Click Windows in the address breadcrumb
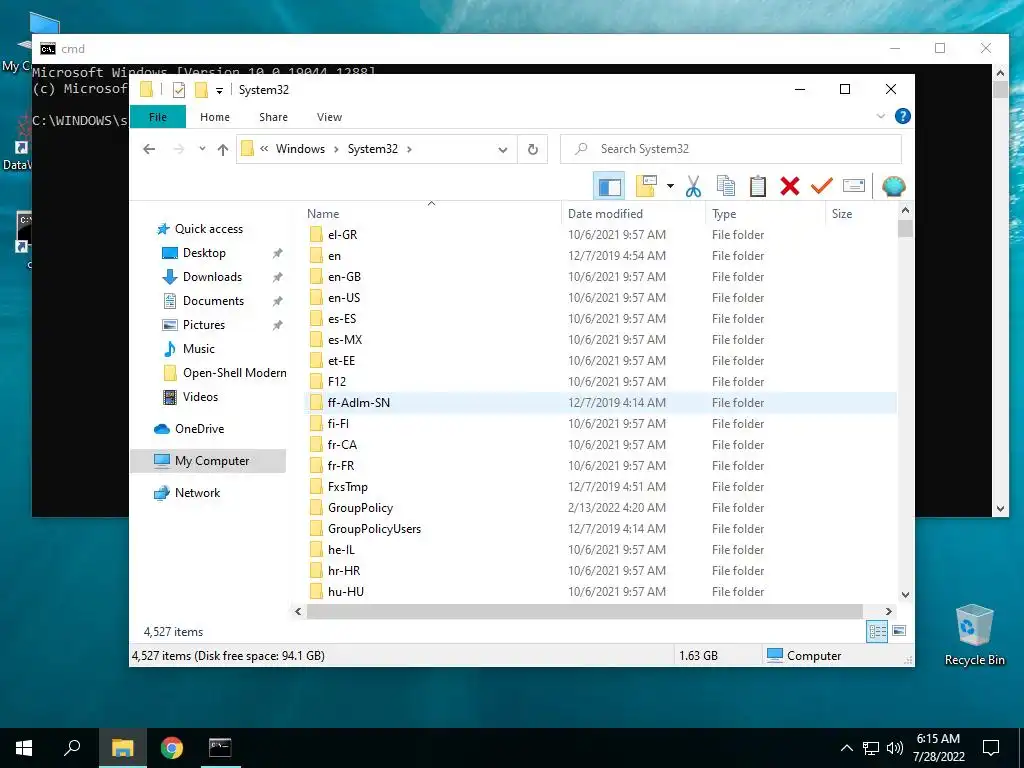This screenshot has width=1024, height=768. coord(300,149)
